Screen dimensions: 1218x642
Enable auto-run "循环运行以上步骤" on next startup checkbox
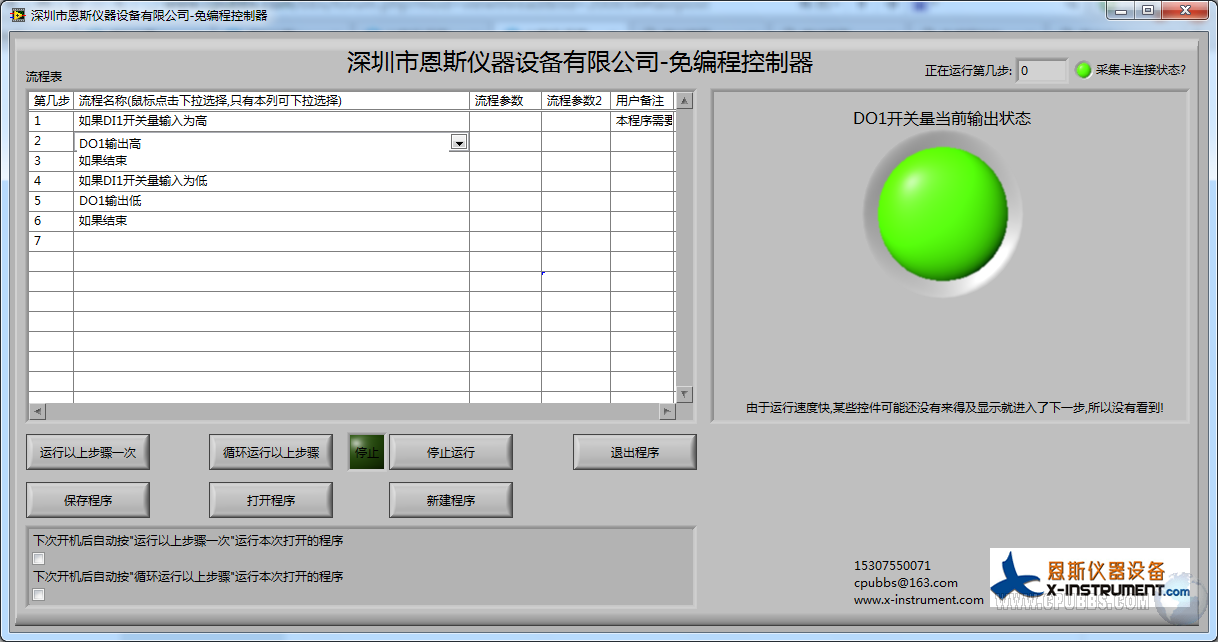[39, 595]
